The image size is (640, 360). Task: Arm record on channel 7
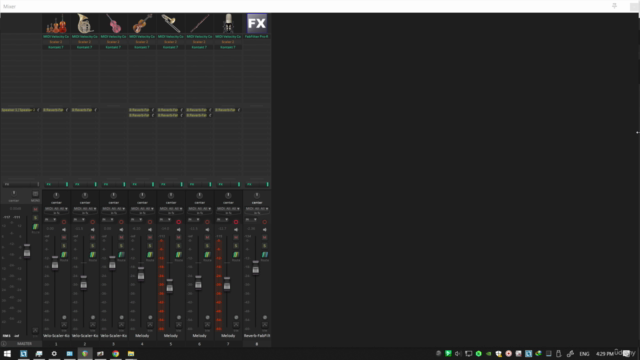coord(236,222)
